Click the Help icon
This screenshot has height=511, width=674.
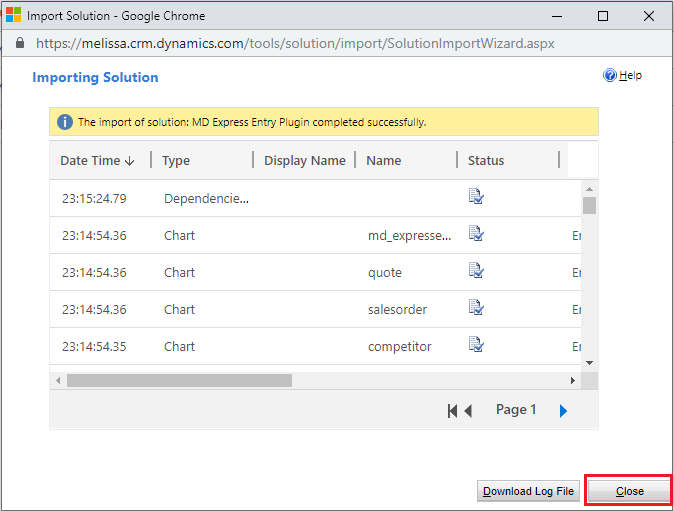(x=610, y=76)
